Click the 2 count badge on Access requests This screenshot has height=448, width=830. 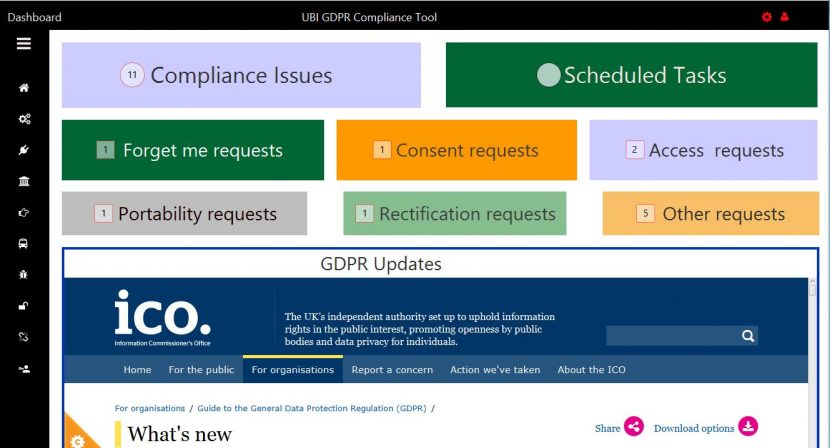click(634, 150)
